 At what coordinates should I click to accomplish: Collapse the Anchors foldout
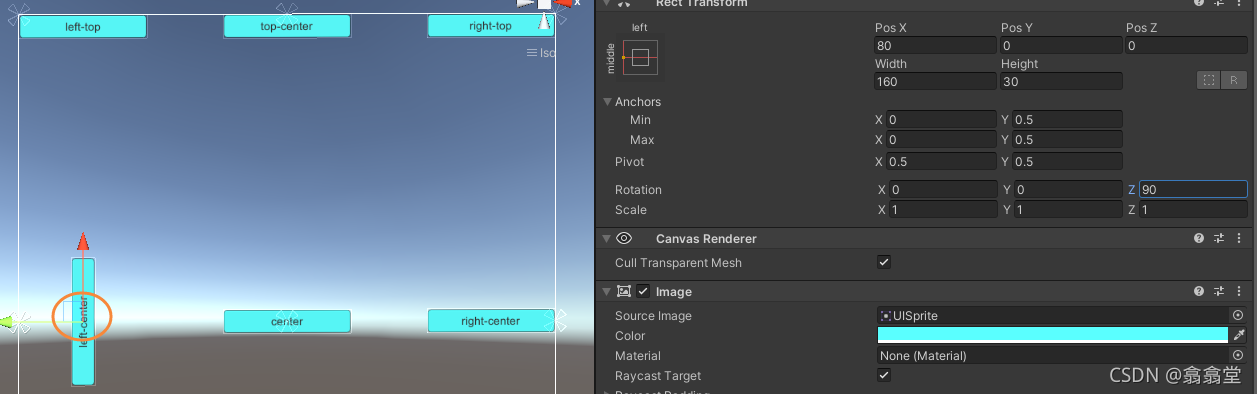(x=607, y=102)
